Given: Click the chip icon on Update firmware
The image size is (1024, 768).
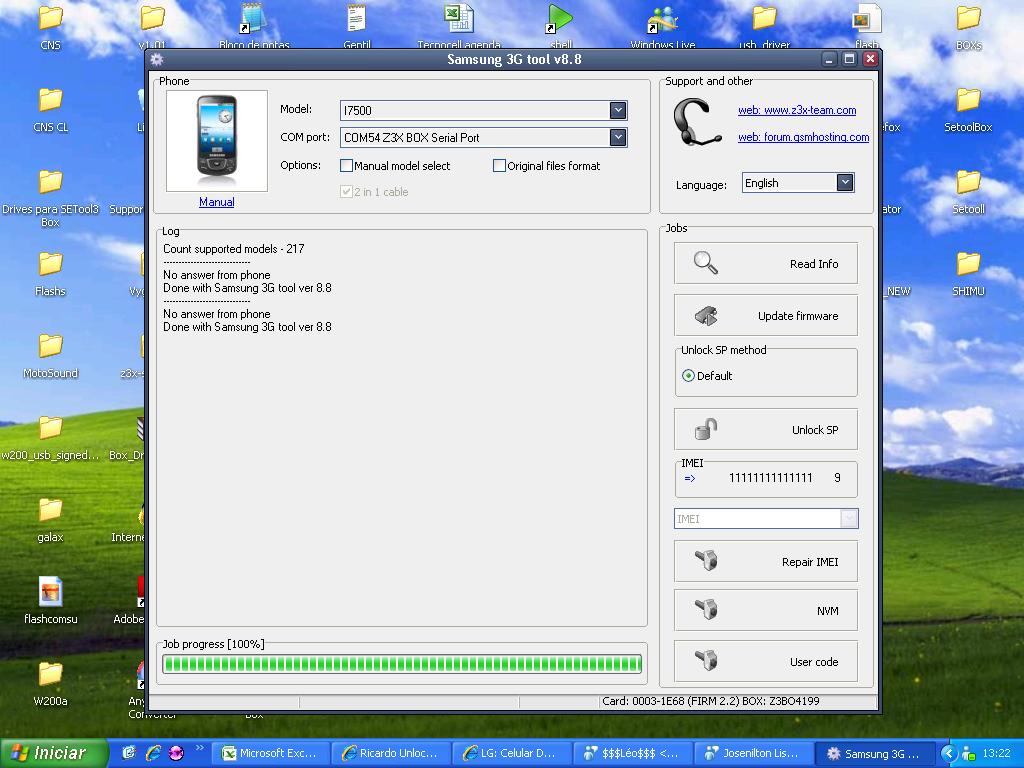Looking at the screenshot, I should pyautogui.click(x=705, y=316).
